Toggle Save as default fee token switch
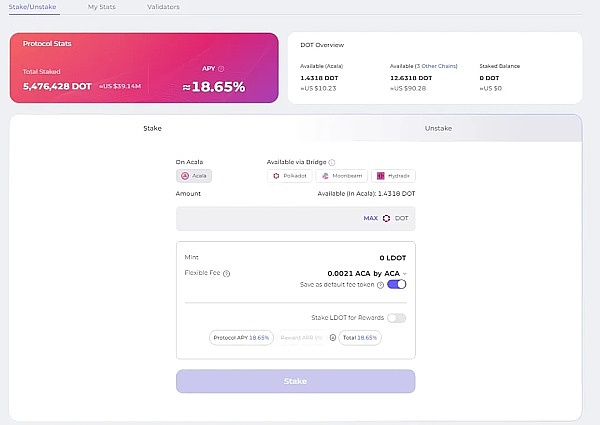600x425 pixels. [396, 284]
